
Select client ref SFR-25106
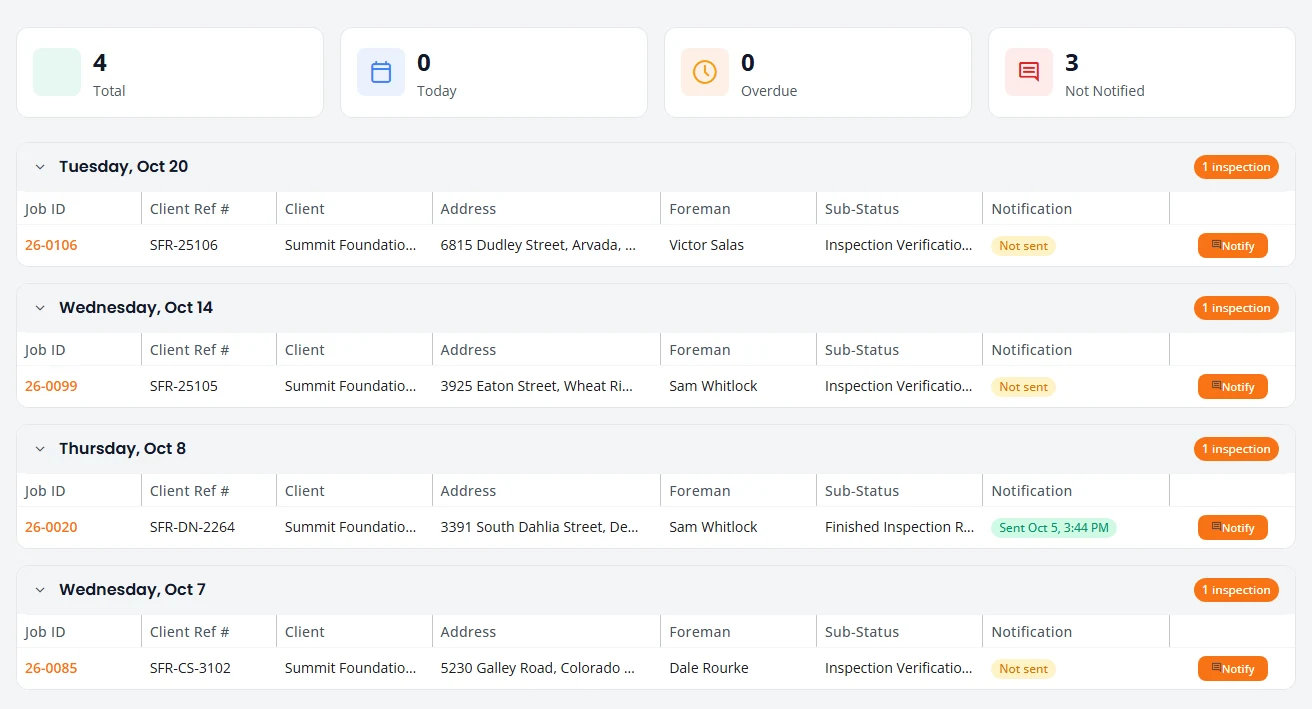coord(184,245)
